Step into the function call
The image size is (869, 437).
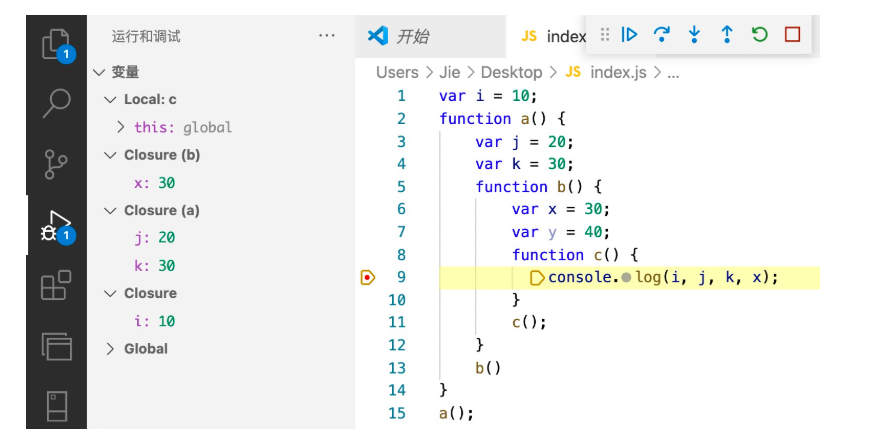click(694, 34)
